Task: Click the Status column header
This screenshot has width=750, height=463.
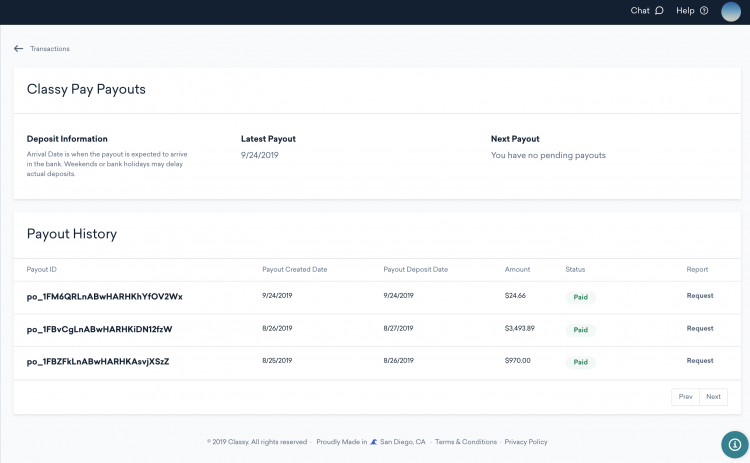Action: point(575,269)
